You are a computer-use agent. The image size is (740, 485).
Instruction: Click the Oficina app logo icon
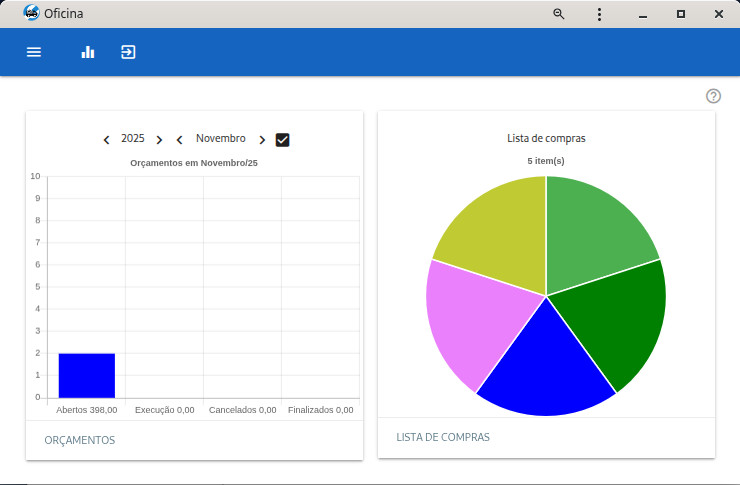coord(30,14)
